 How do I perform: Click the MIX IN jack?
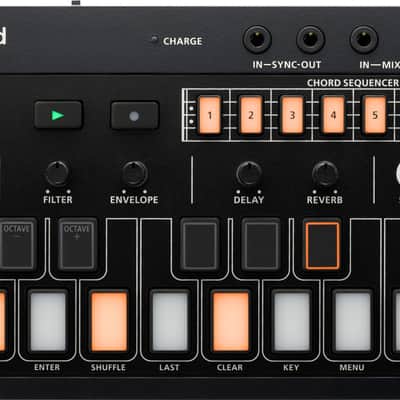click(364, 39)
